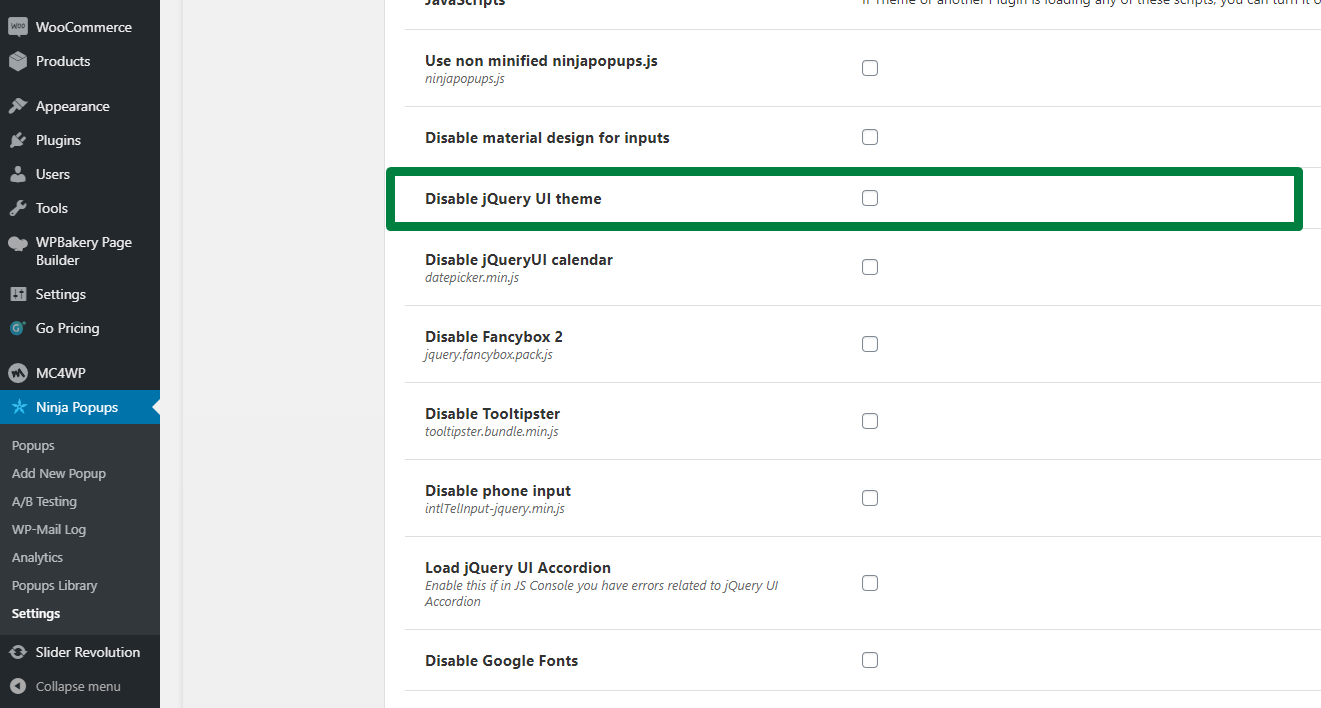Screen dimensions: 1321x708
Task: Enable Use non minified ninjapopups.js
Action: click(x=870, y=68)
